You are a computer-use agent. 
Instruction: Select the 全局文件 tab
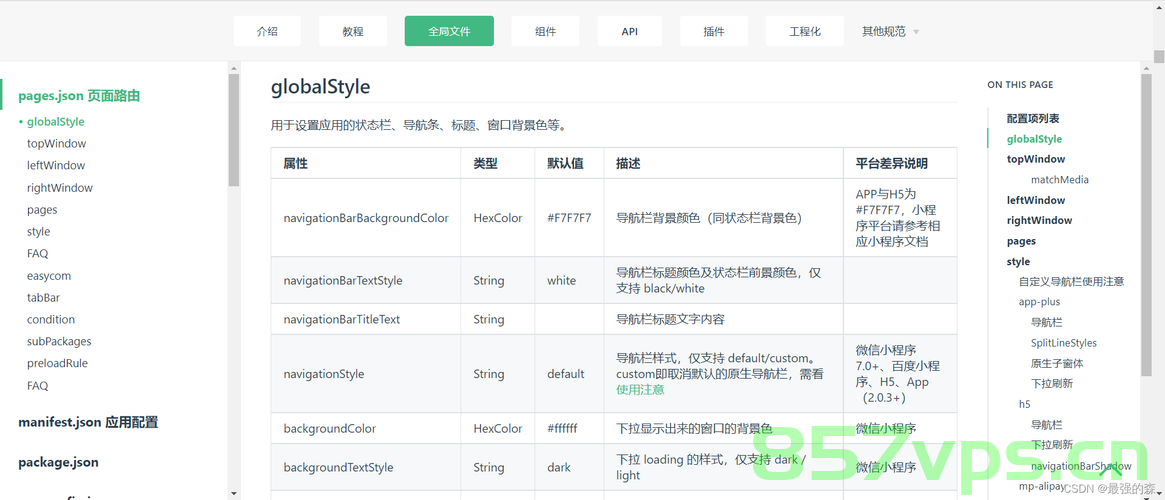449,31
